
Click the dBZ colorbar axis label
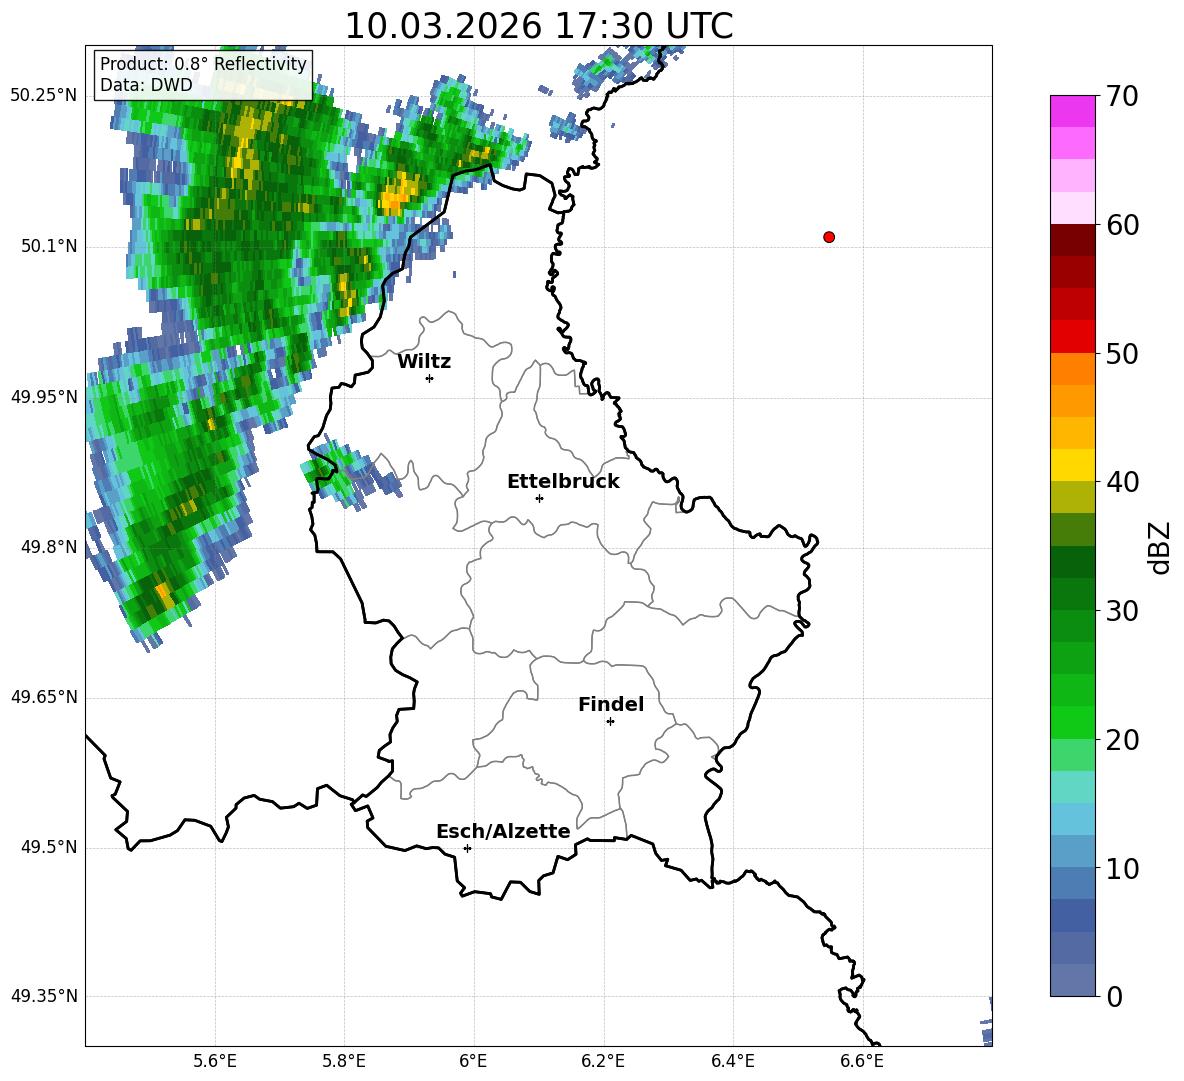point(1159,547)
